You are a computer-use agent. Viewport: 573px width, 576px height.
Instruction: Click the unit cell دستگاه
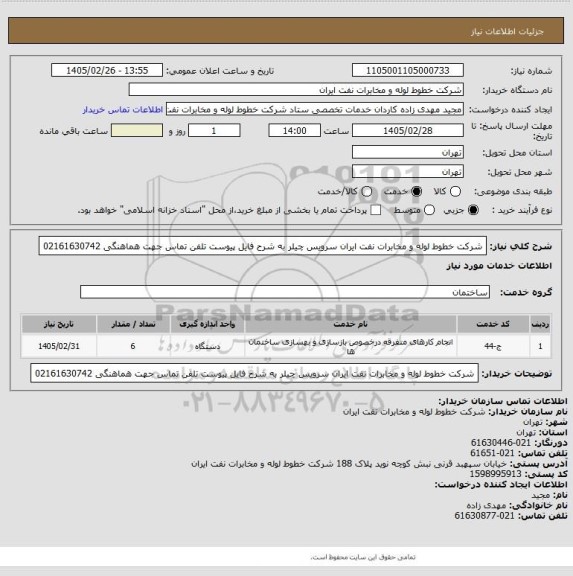[207, 346]
